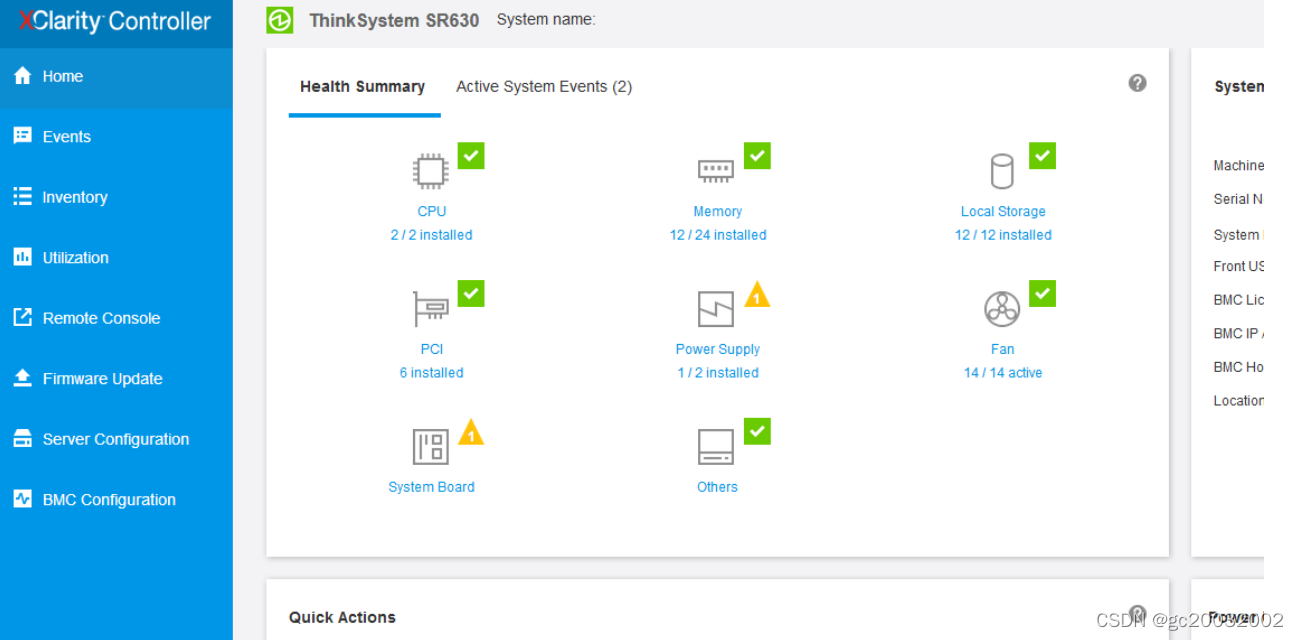1298x640 pixels.
Task: Click the Inventory list icon
Action: click(22, 197)
